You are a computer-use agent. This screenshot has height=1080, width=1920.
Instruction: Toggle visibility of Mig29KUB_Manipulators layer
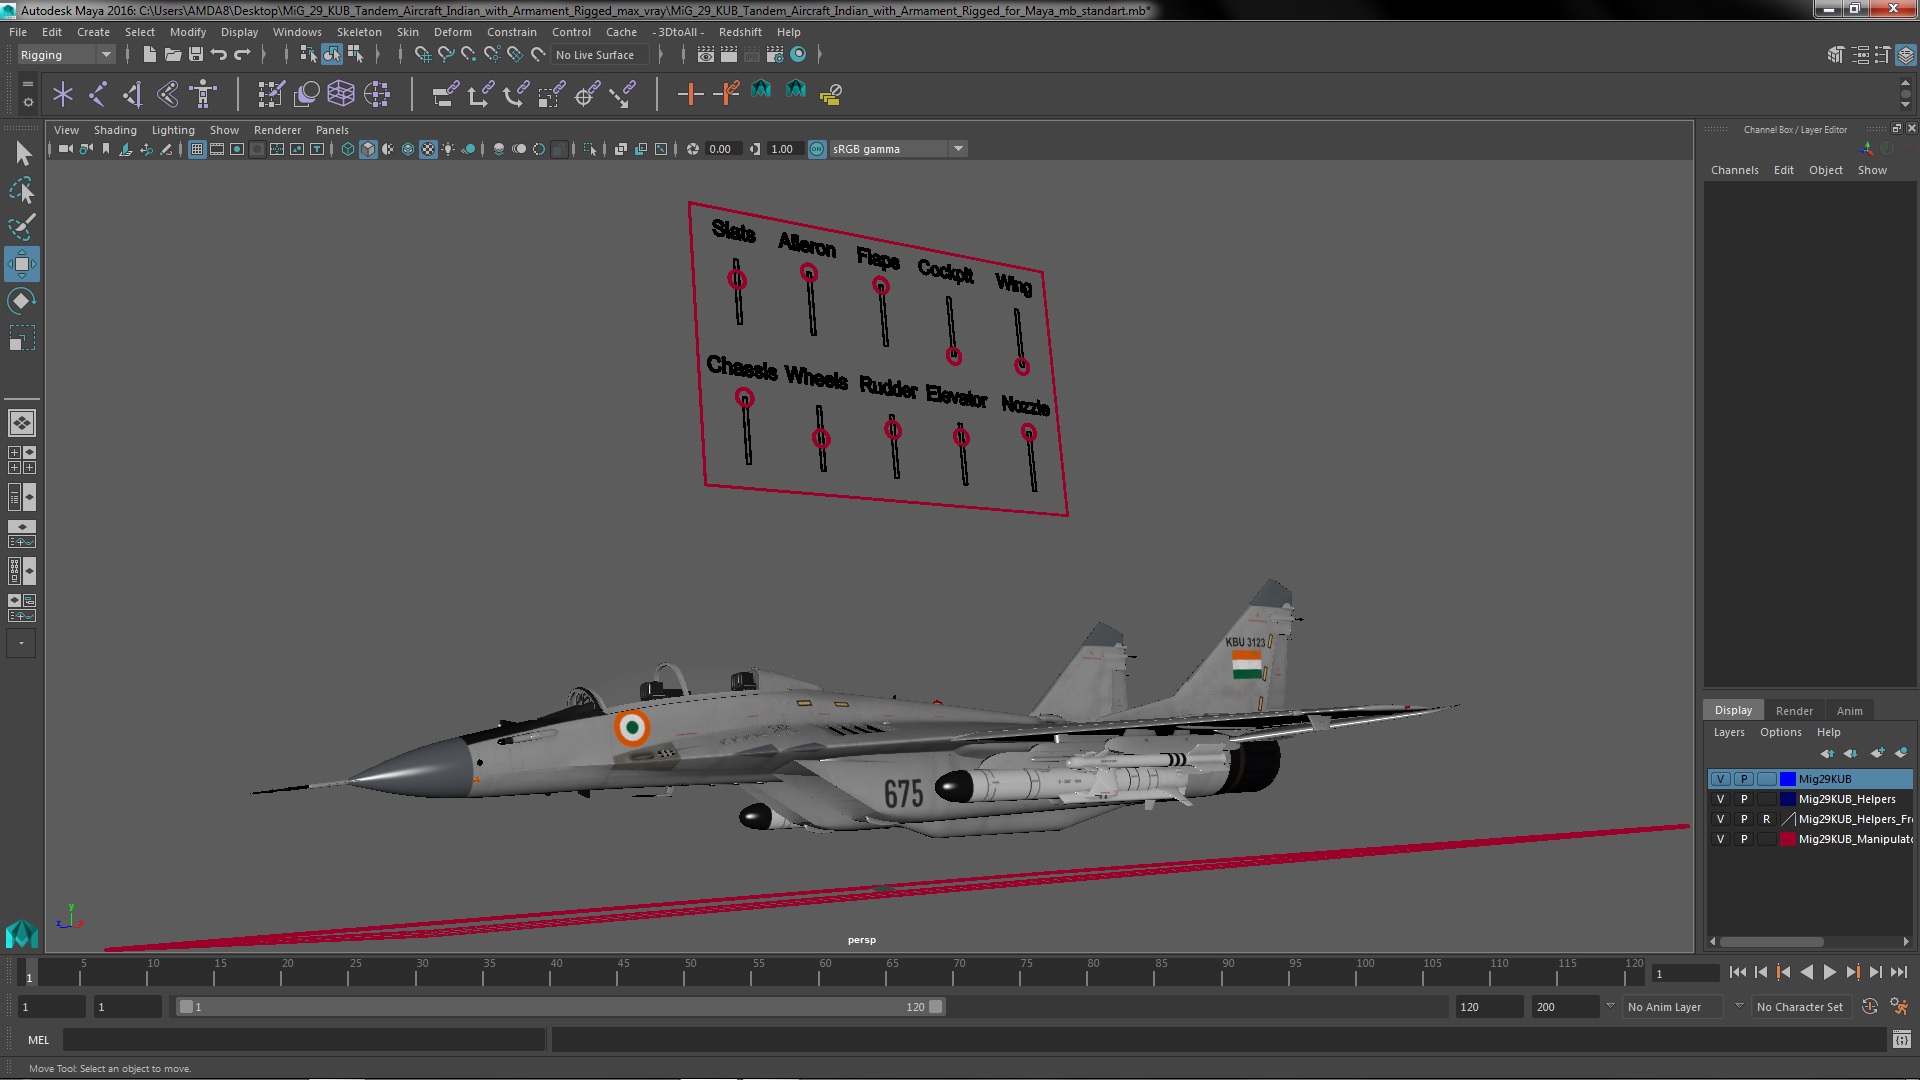coord(1720,839)
